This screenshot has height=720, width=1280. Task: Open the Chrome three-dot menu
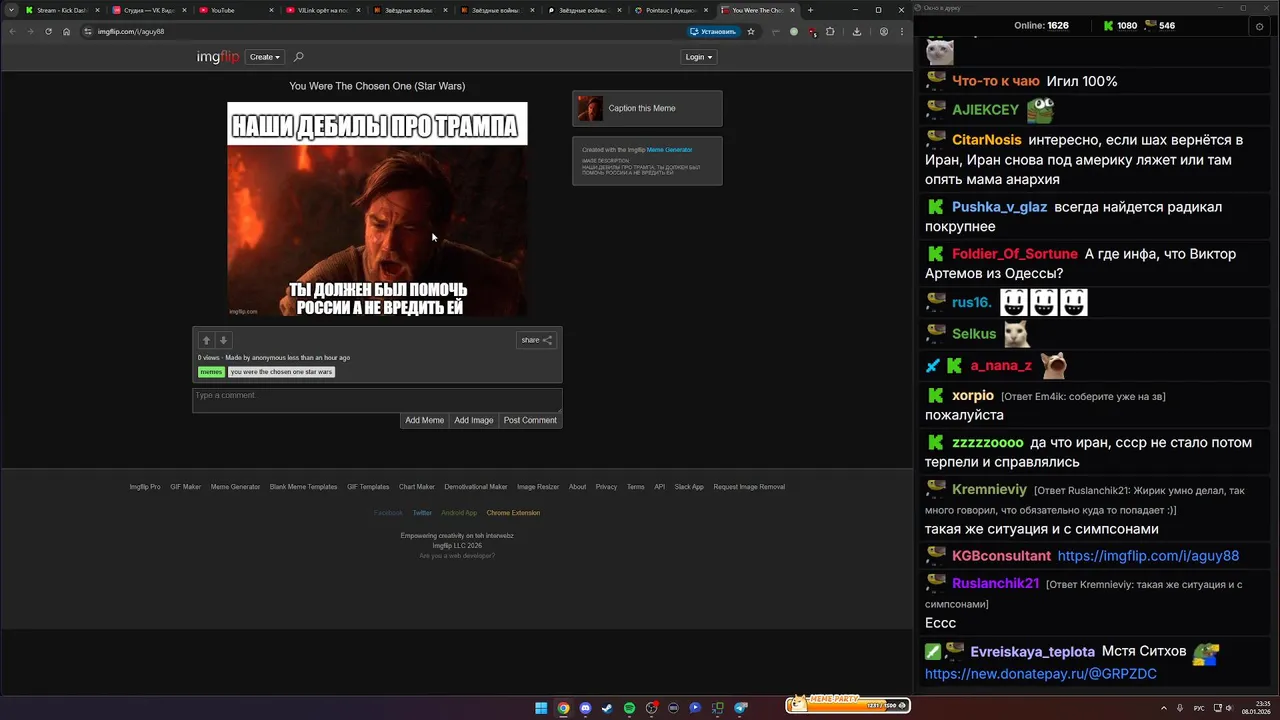click(902, 31)
